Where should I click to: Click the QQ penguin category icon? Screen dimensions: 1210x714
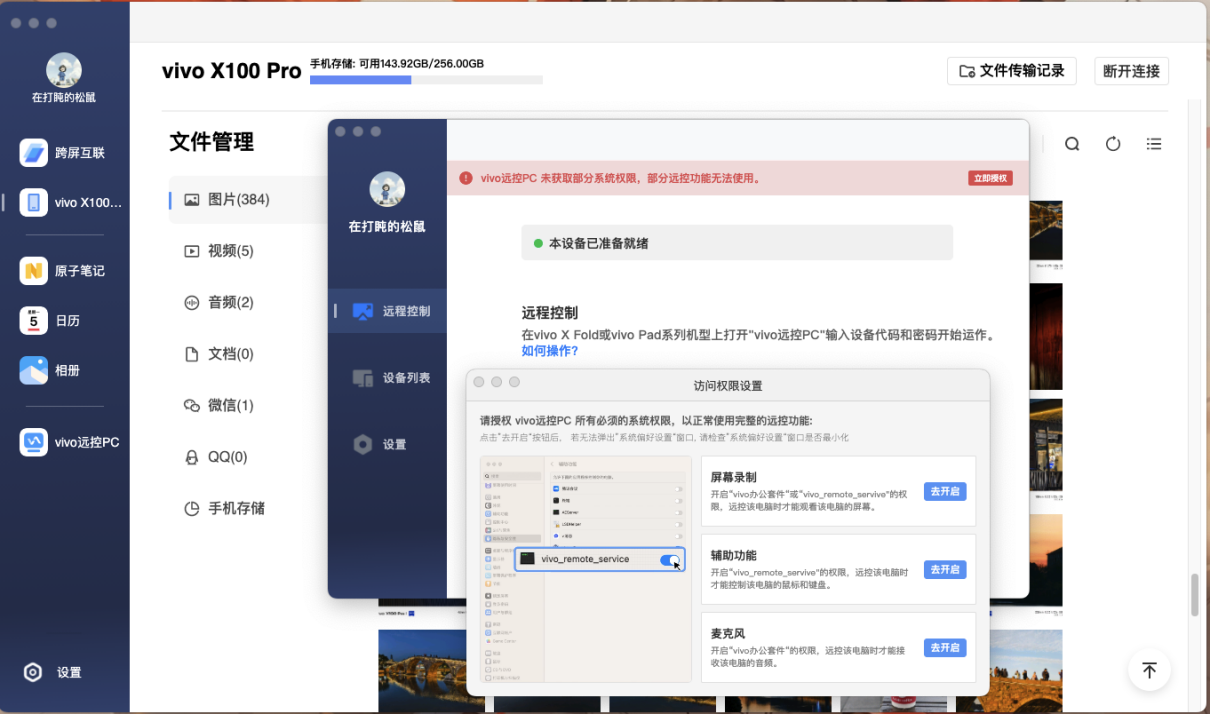click(x=191, y=457)
